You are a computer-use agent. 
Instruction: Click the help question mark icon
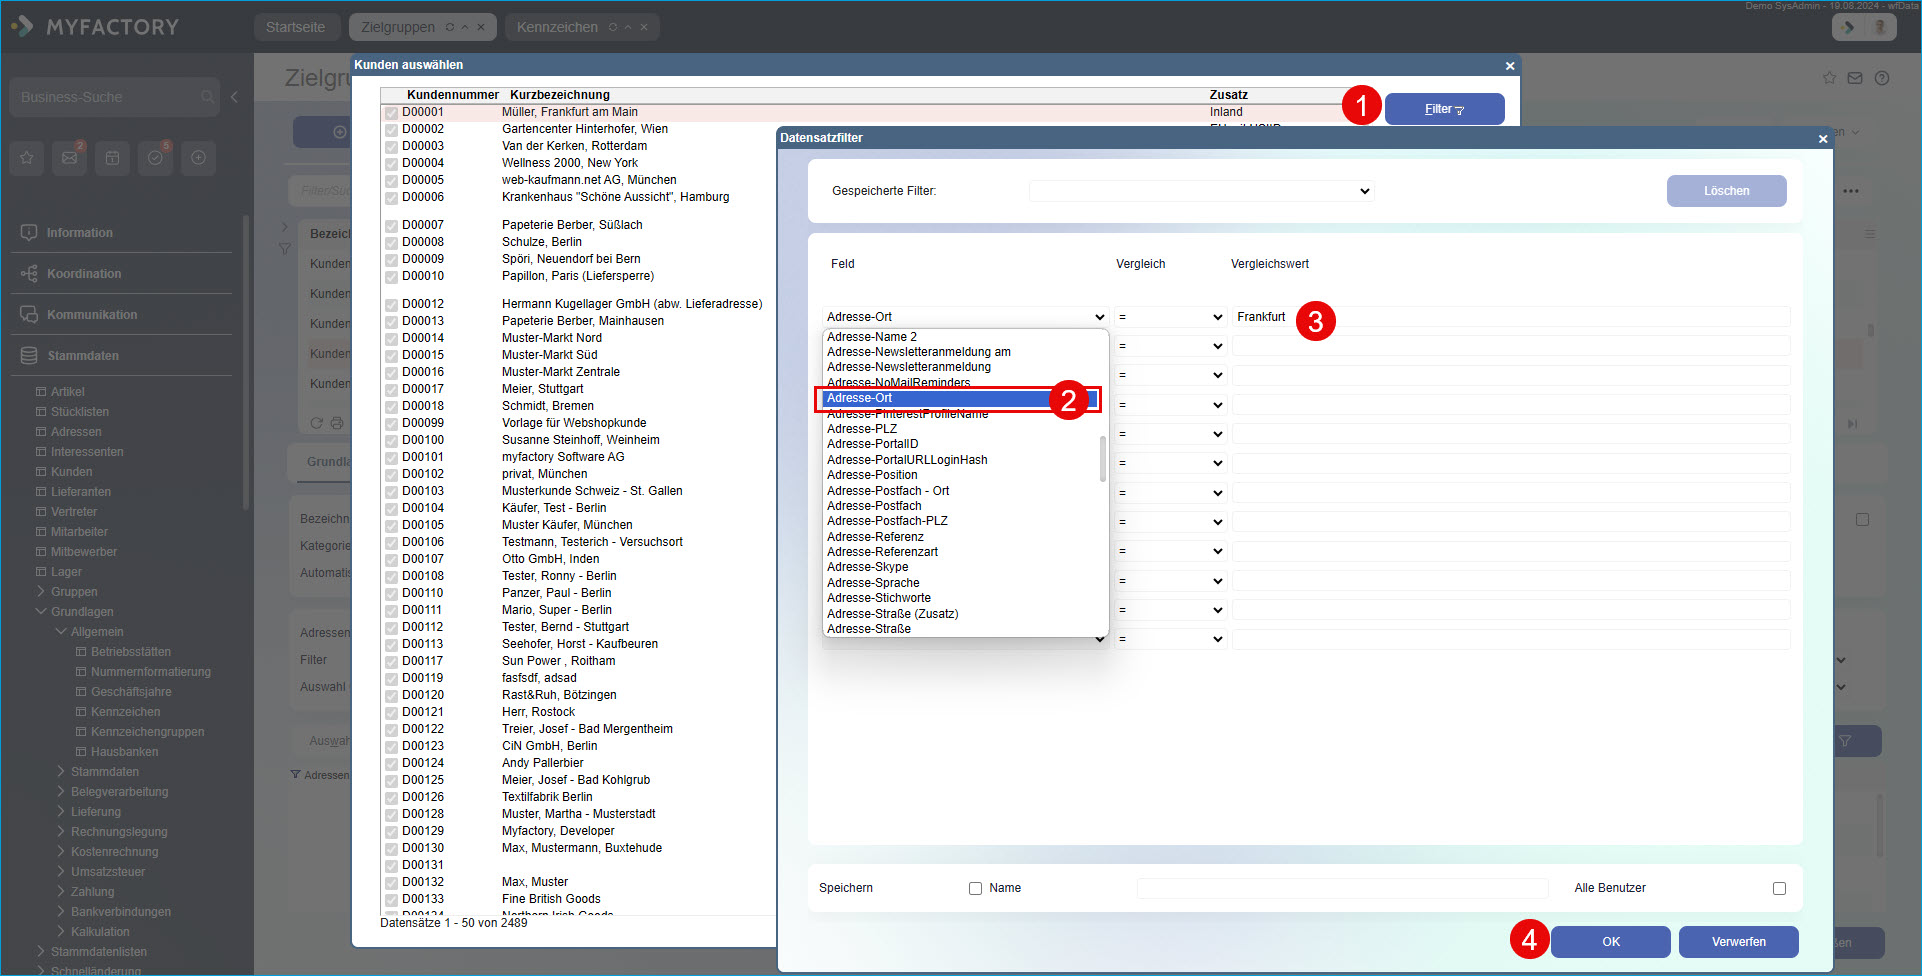coord(1882,78)
